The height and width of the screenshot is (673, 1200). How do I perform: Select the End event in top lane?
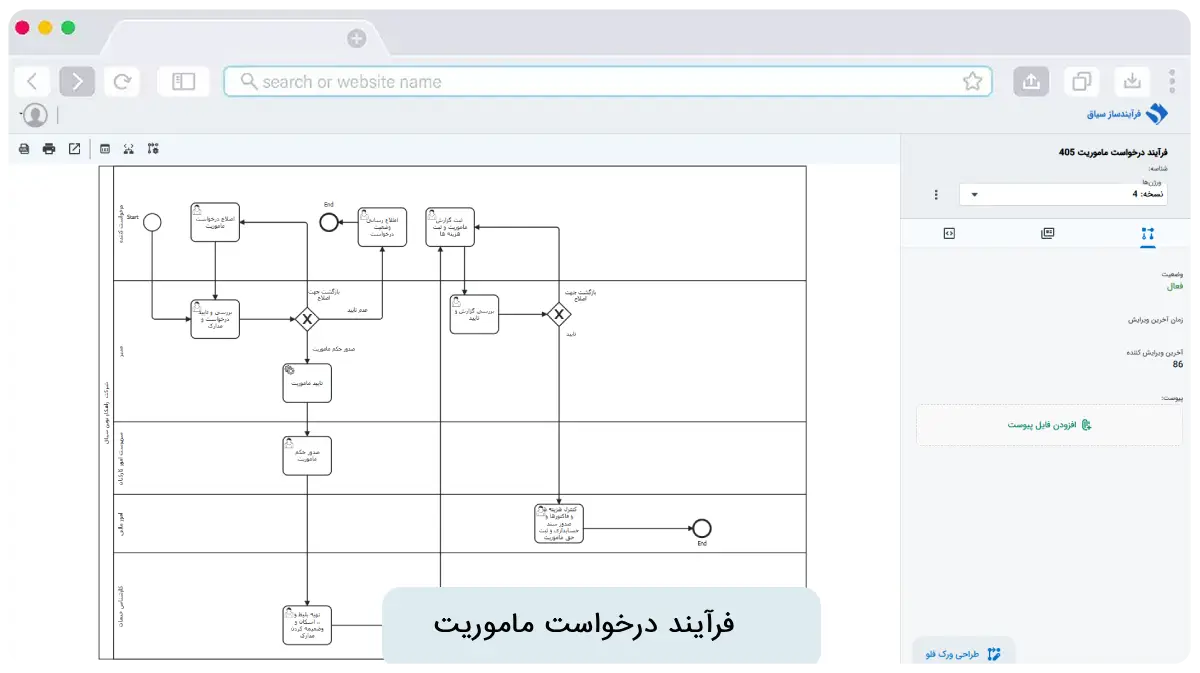coord(329,222)
